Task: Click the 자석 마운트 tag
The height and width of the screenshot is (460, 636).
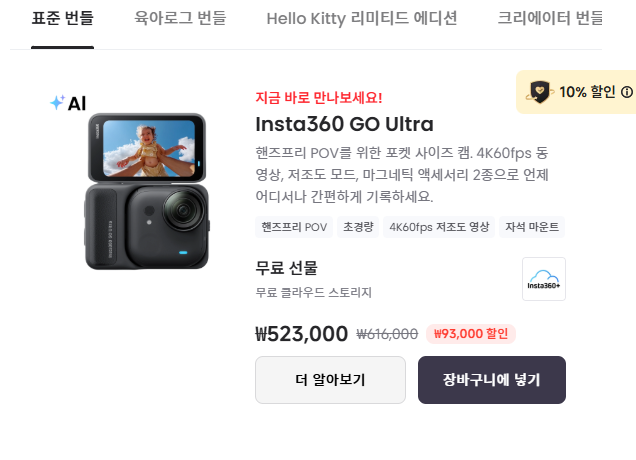Action: [532, 227]
